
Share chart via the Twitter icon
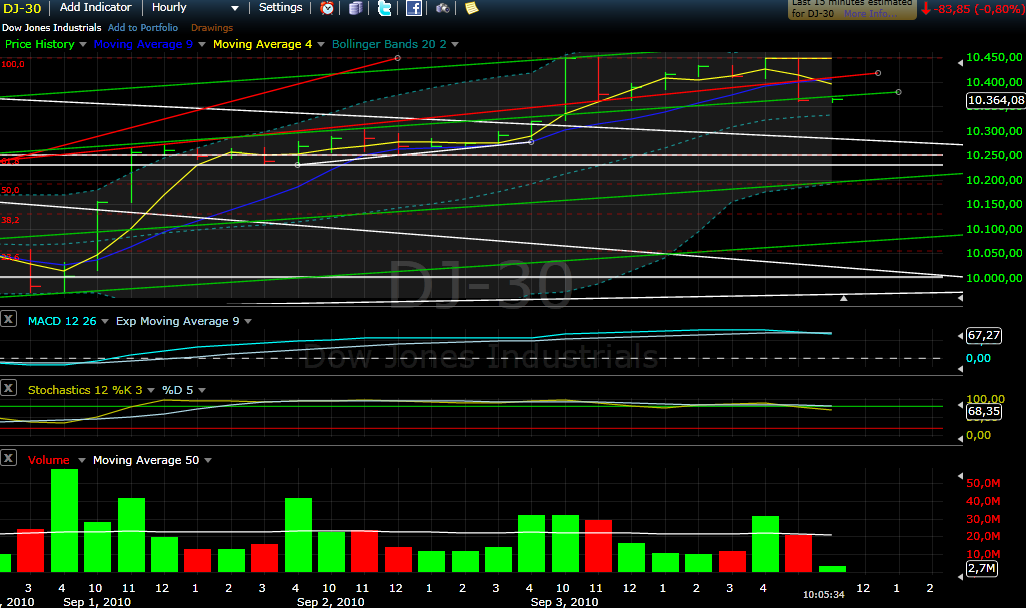(385, 8)
